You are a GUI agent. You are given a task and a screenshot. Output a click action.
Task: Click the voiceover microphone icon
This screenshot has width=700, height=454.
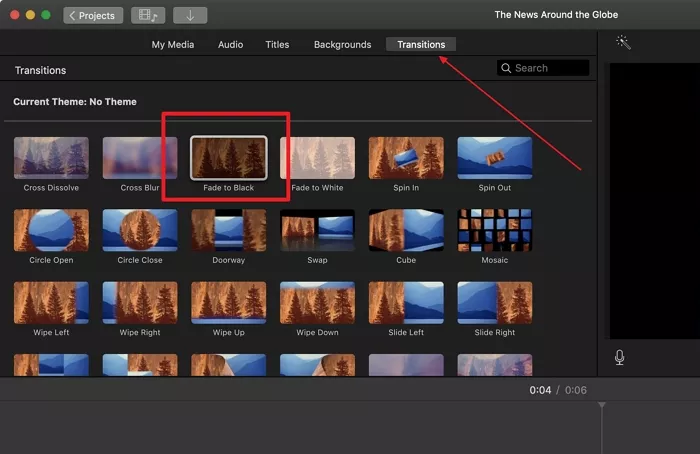(619, 358)
